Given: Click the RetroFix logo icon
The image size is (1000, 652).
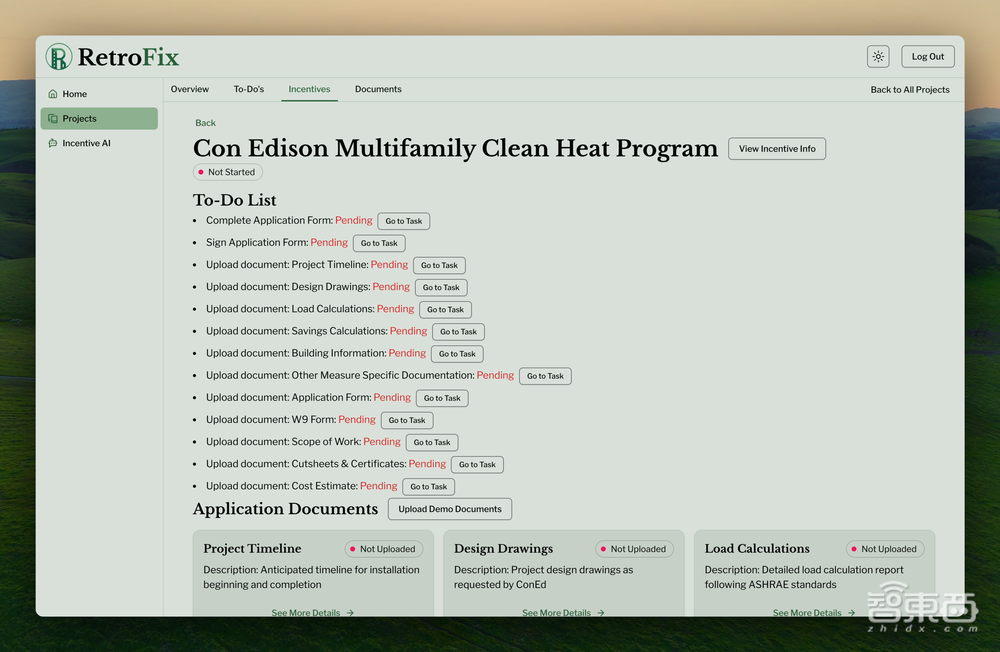Looking at the screenshot, I should (x=59, y=57).
